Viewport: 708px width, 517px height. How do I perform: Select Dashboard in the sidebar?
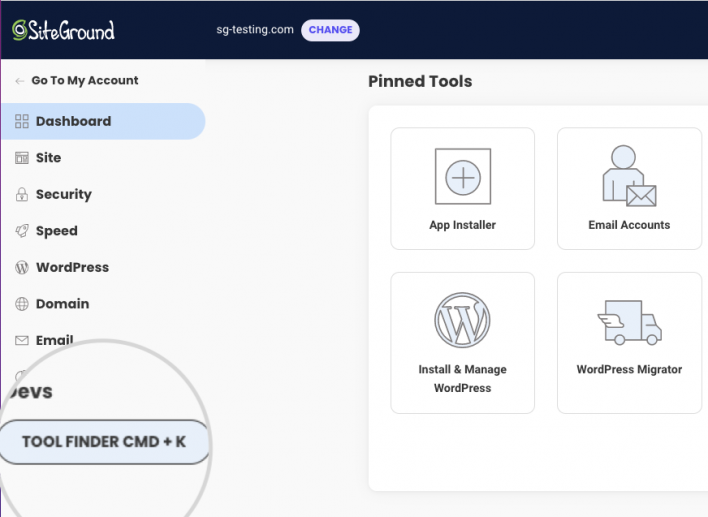(x=103, y=121)
